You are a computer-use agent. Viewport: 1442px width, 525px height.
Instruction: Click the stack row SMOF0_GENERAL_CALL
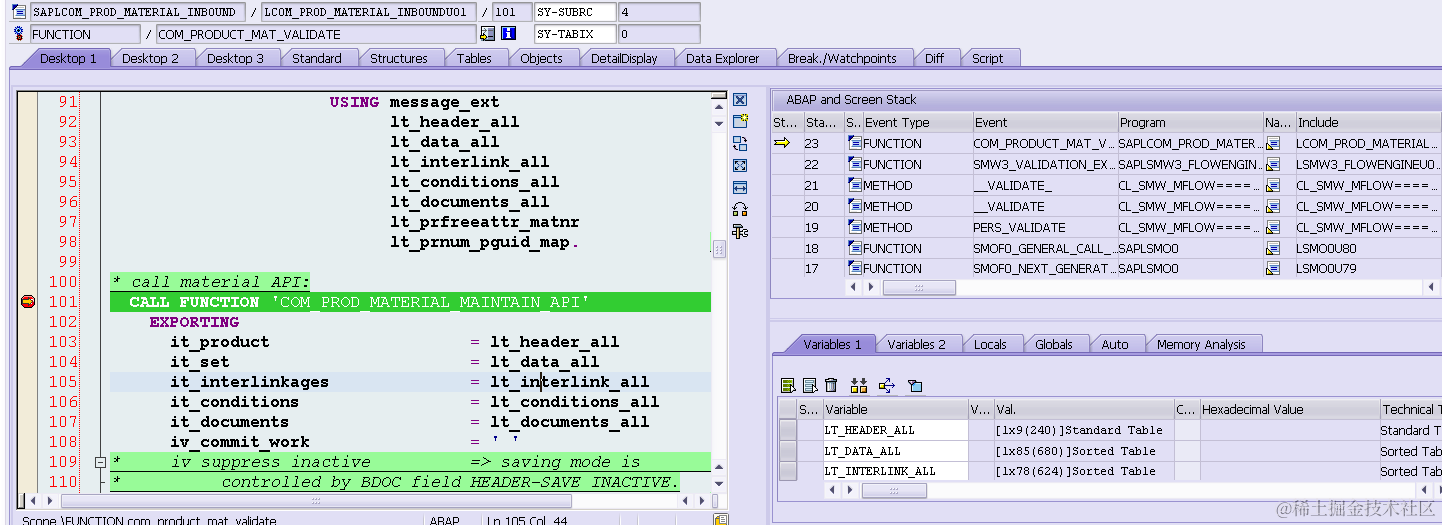1105,248
